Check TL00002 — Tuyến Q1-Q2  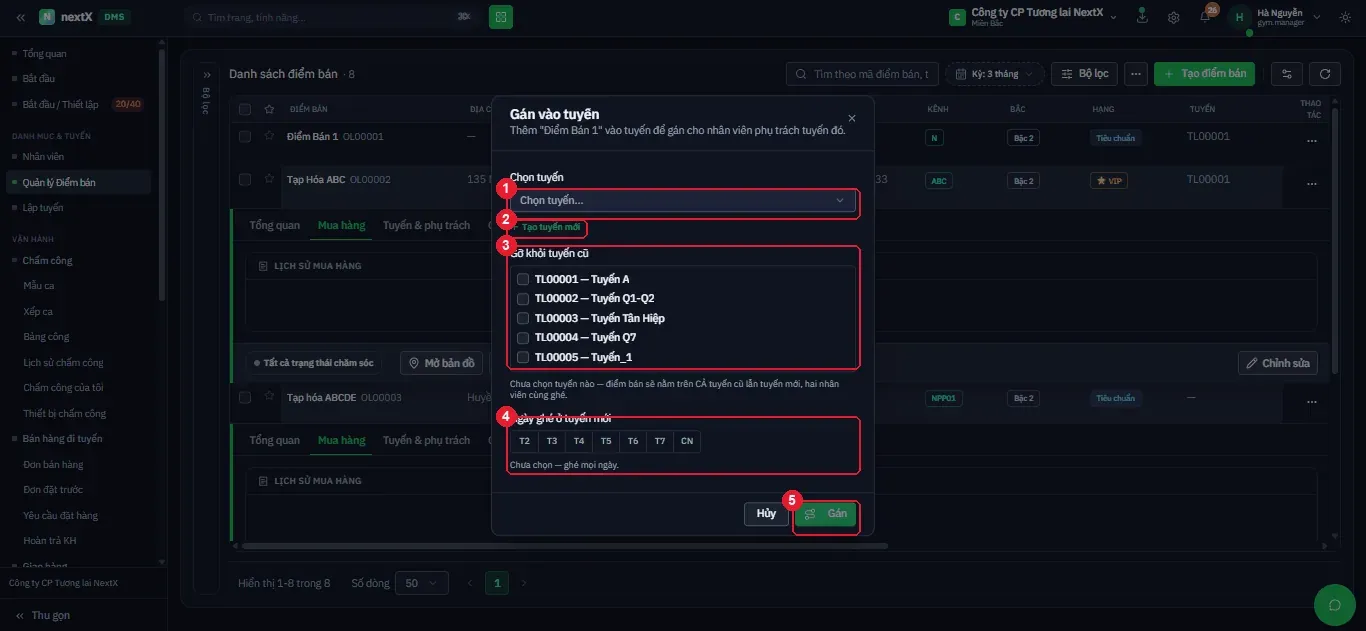click(522, 298)
